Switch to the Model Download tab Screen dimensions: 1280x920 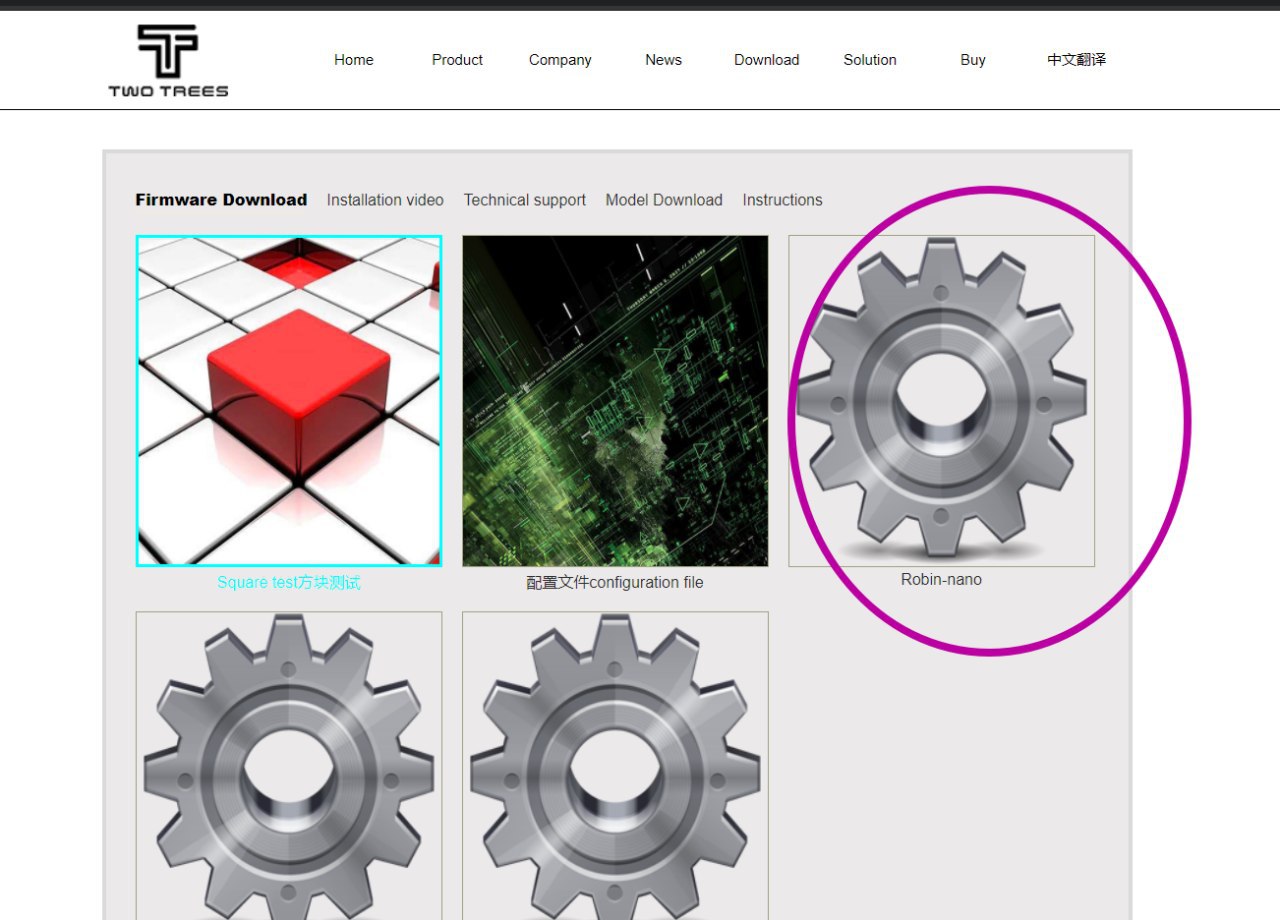click(x=664, y=200)
